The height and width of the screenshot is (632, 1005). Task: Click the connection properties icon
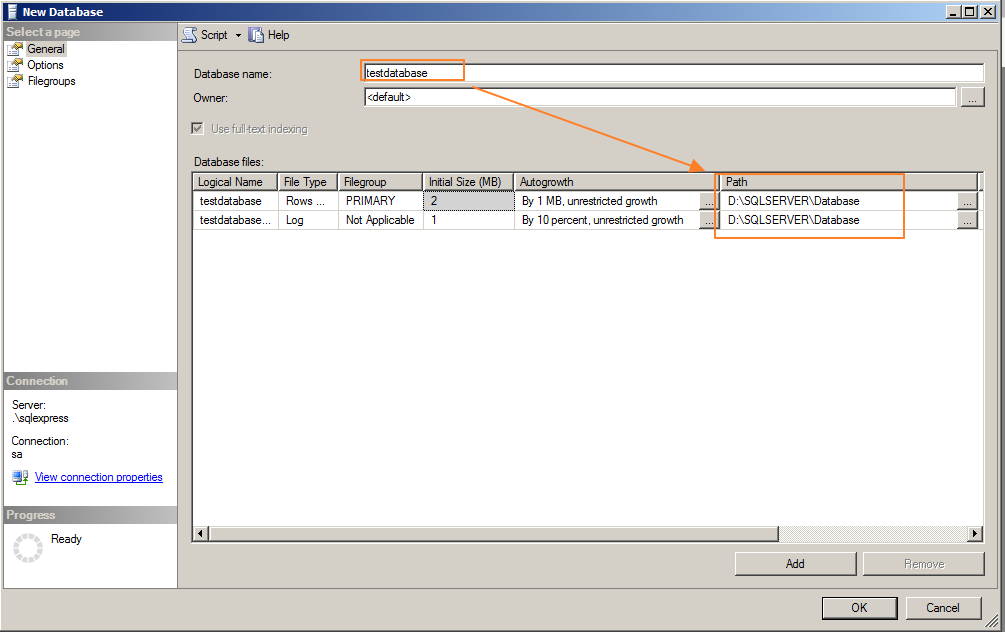tap(20, 478)
